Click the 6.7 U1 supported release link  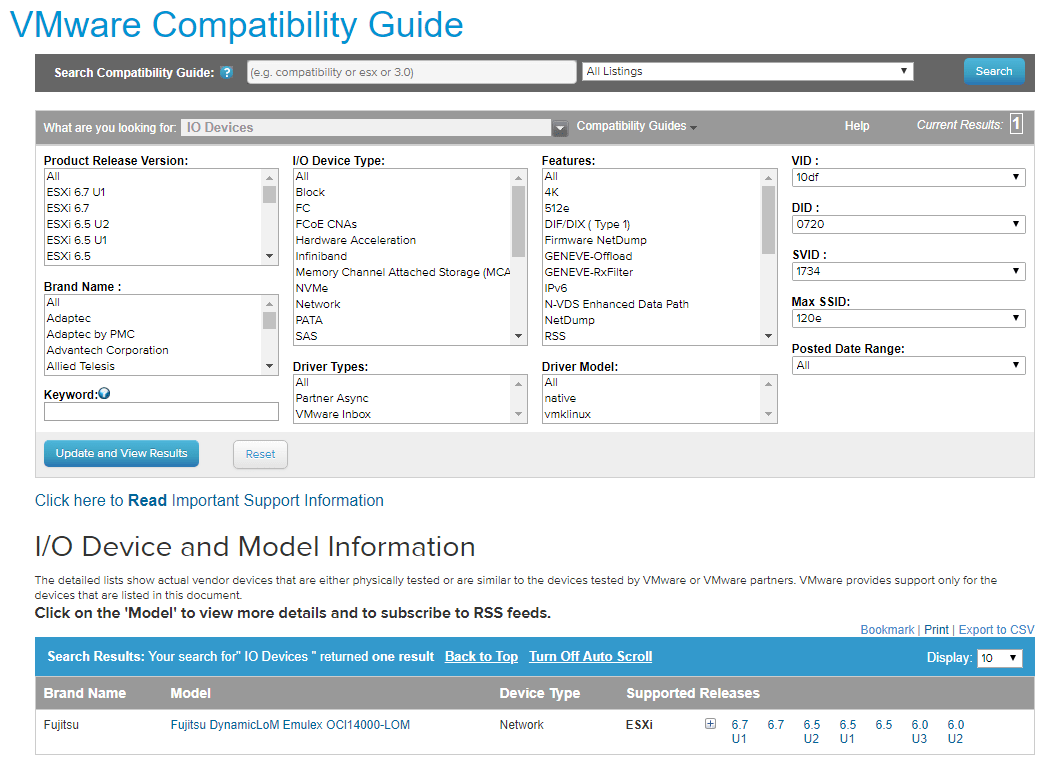(x=740, y=732)
